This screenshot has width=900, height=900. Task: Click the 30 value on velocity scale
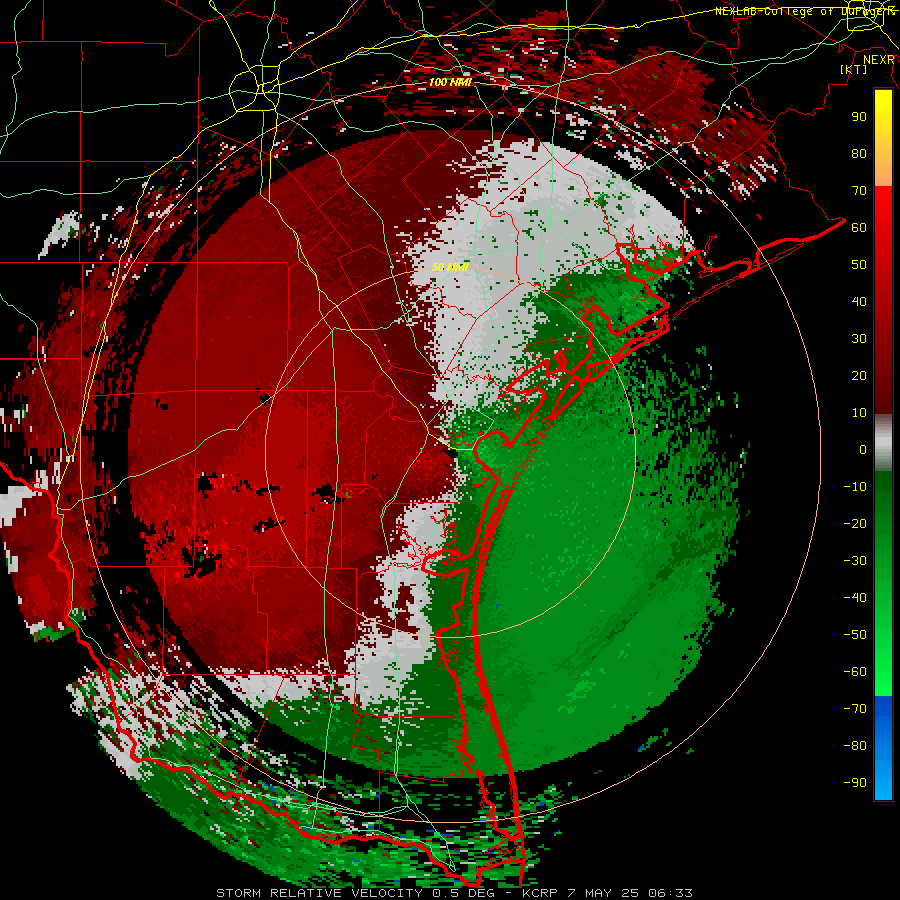pos(859,339)
